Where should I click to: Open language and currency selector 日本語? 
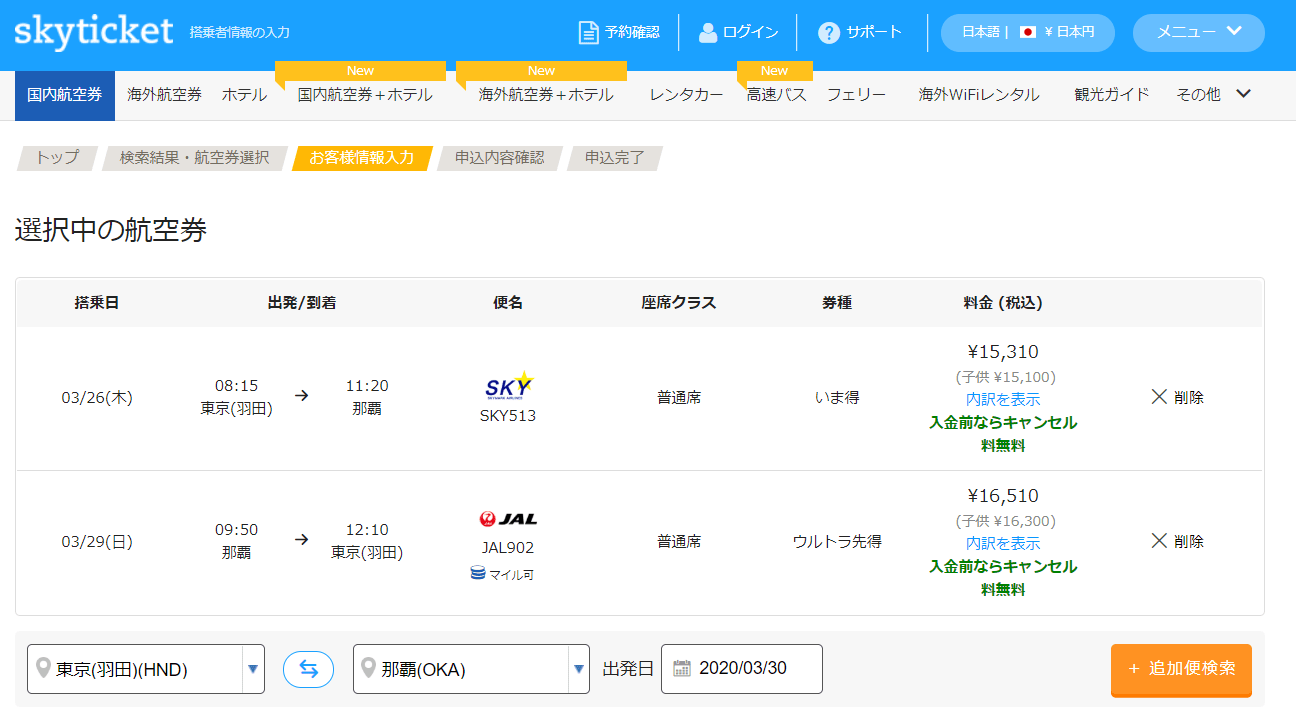[x=1028, y=32]
